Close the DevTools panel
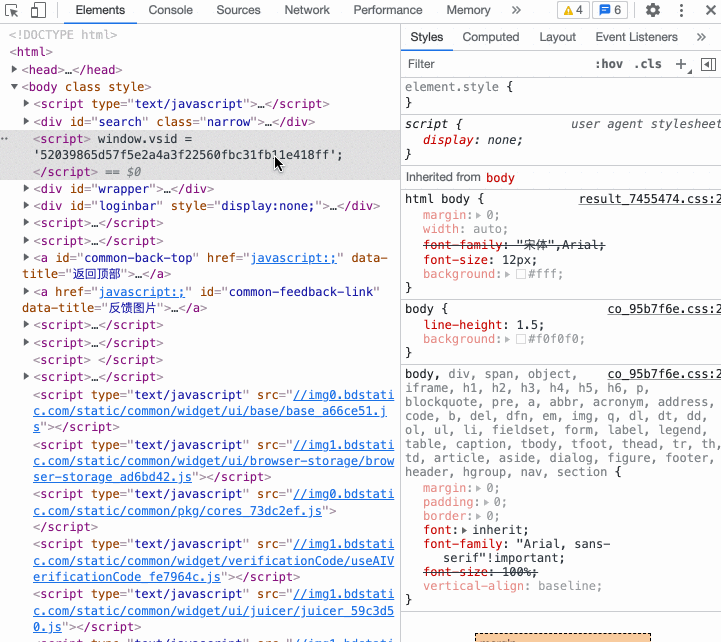Screen dimensions: 721x642 click(710, 10)
